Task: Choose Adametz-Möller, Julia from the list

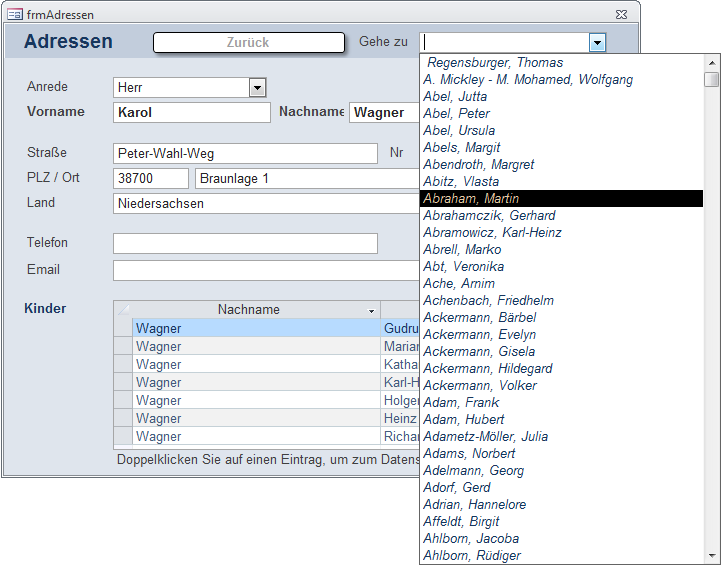Action: [x=562, y=437]
